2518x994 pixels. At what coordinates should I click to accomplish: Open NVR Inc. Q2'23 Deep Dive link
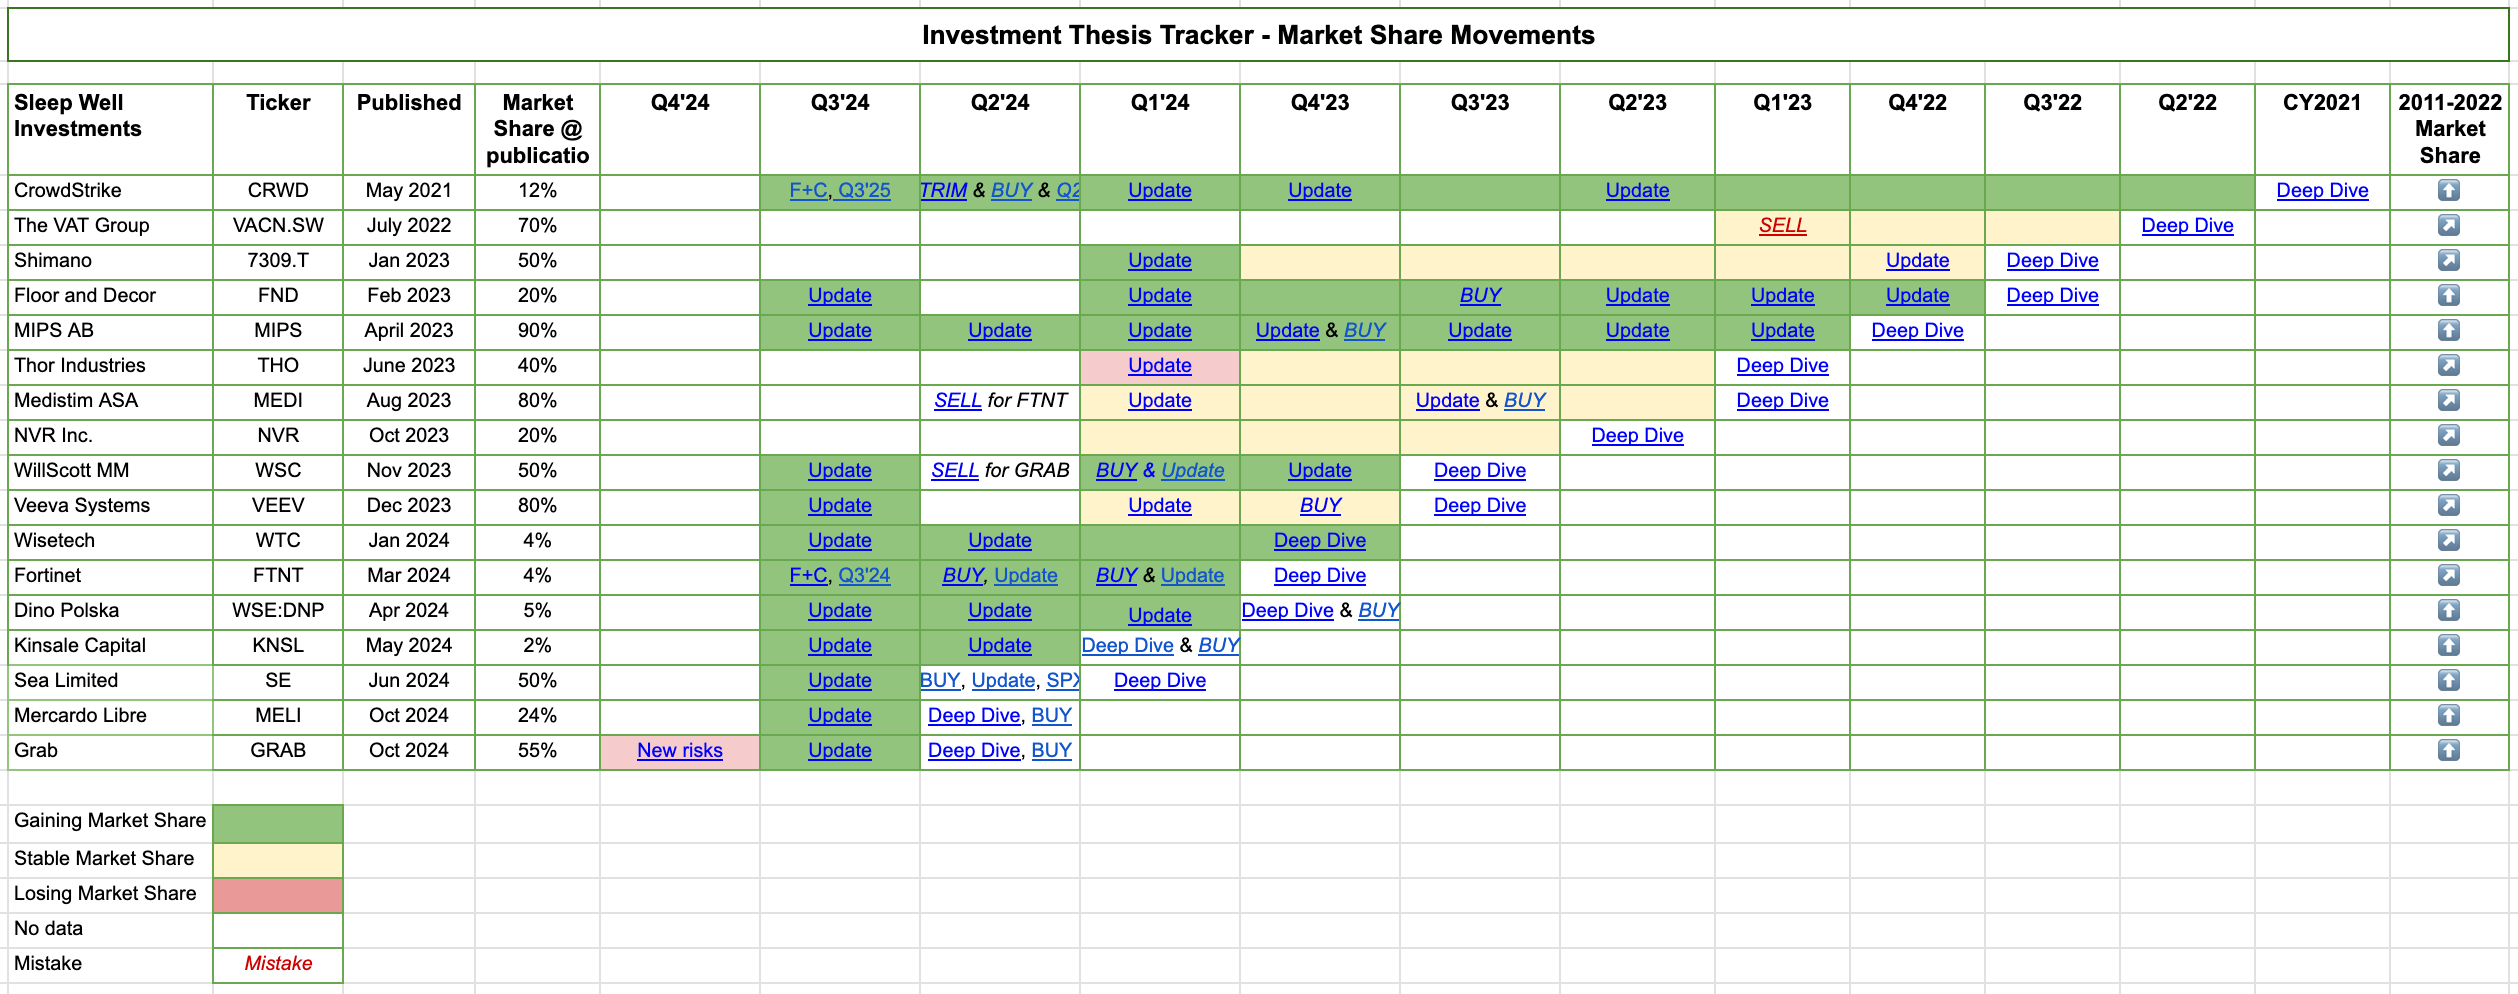pyautogui.click(x=1637, y=435)
